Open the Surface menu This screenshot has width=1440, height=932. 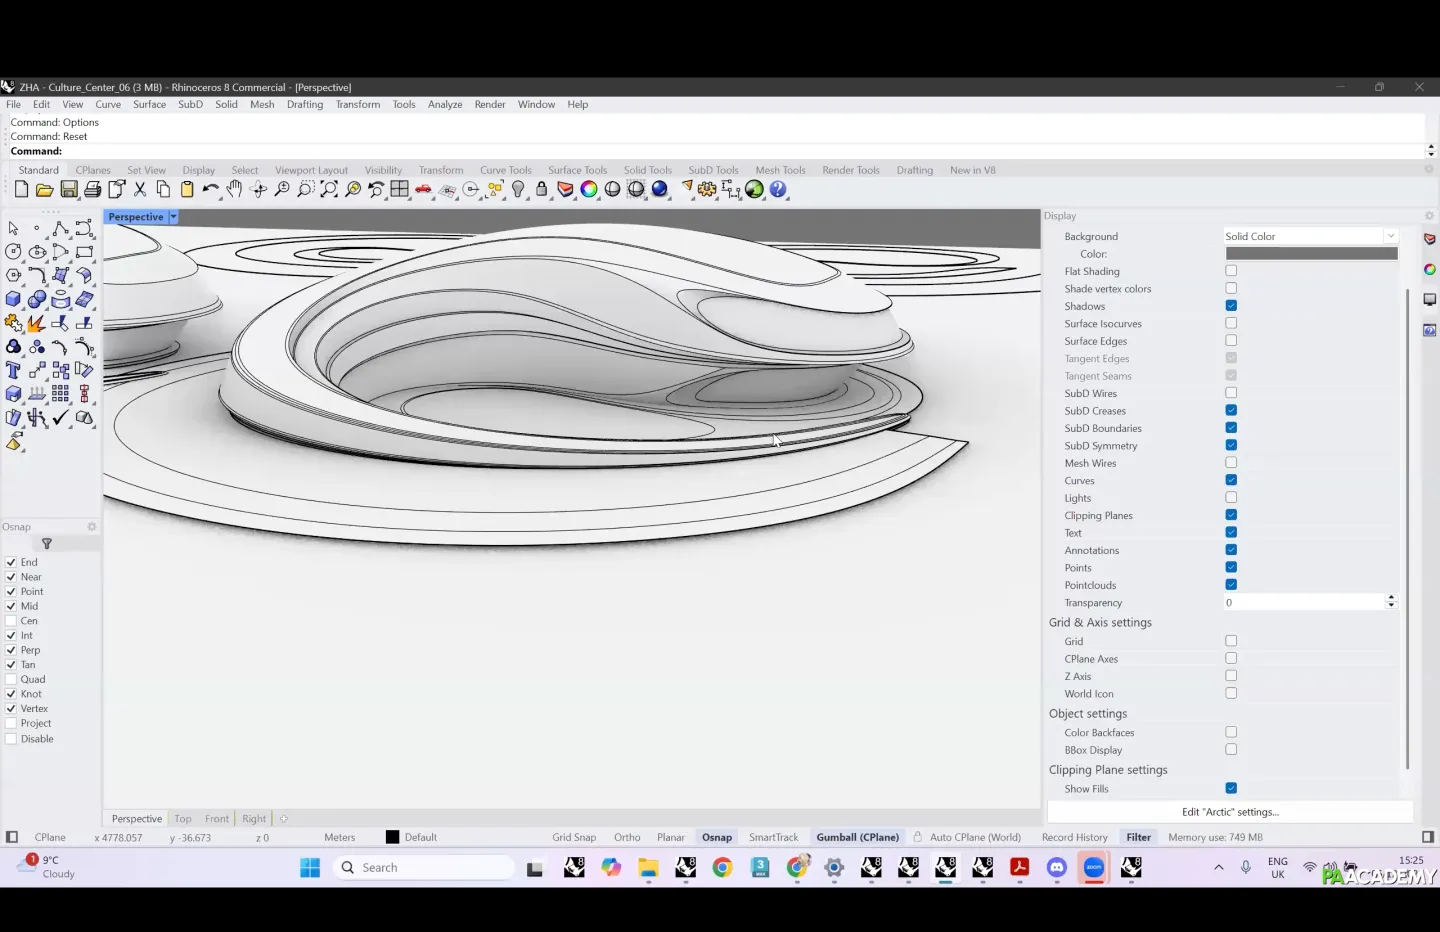pyautogui.click(x=149, y=104)
